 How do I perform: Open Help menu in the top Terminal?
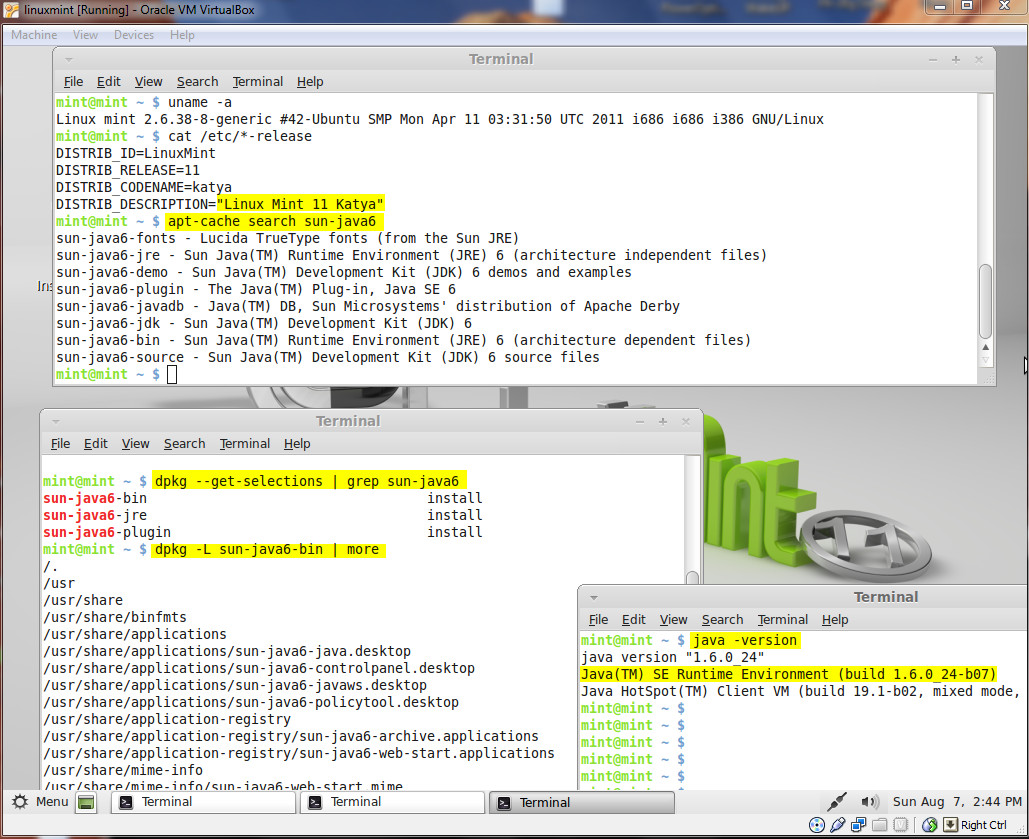pyautogui.click(x=310, y=82)
